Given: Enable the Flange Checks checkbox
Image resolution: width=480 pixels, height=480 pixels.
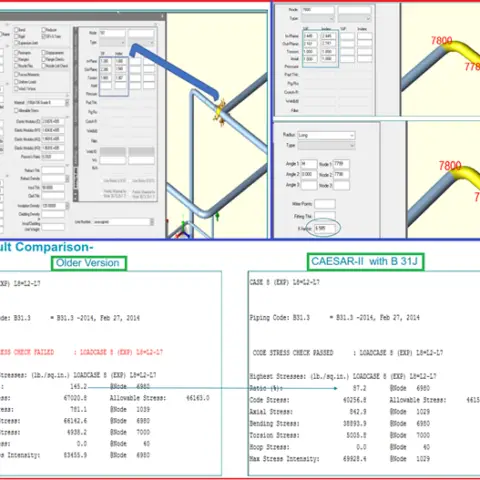Looking at the screenshot, I should tap(43, 59).
